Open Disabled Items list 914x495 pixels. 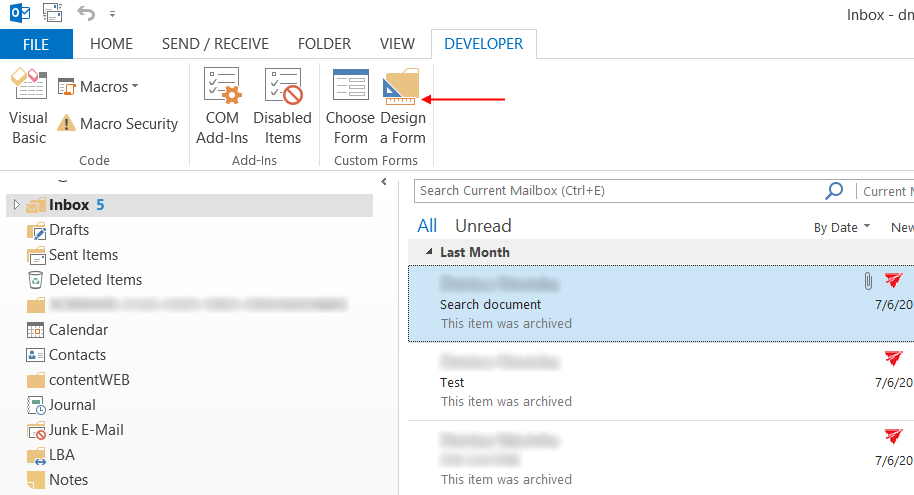click(x=282, y=106)
